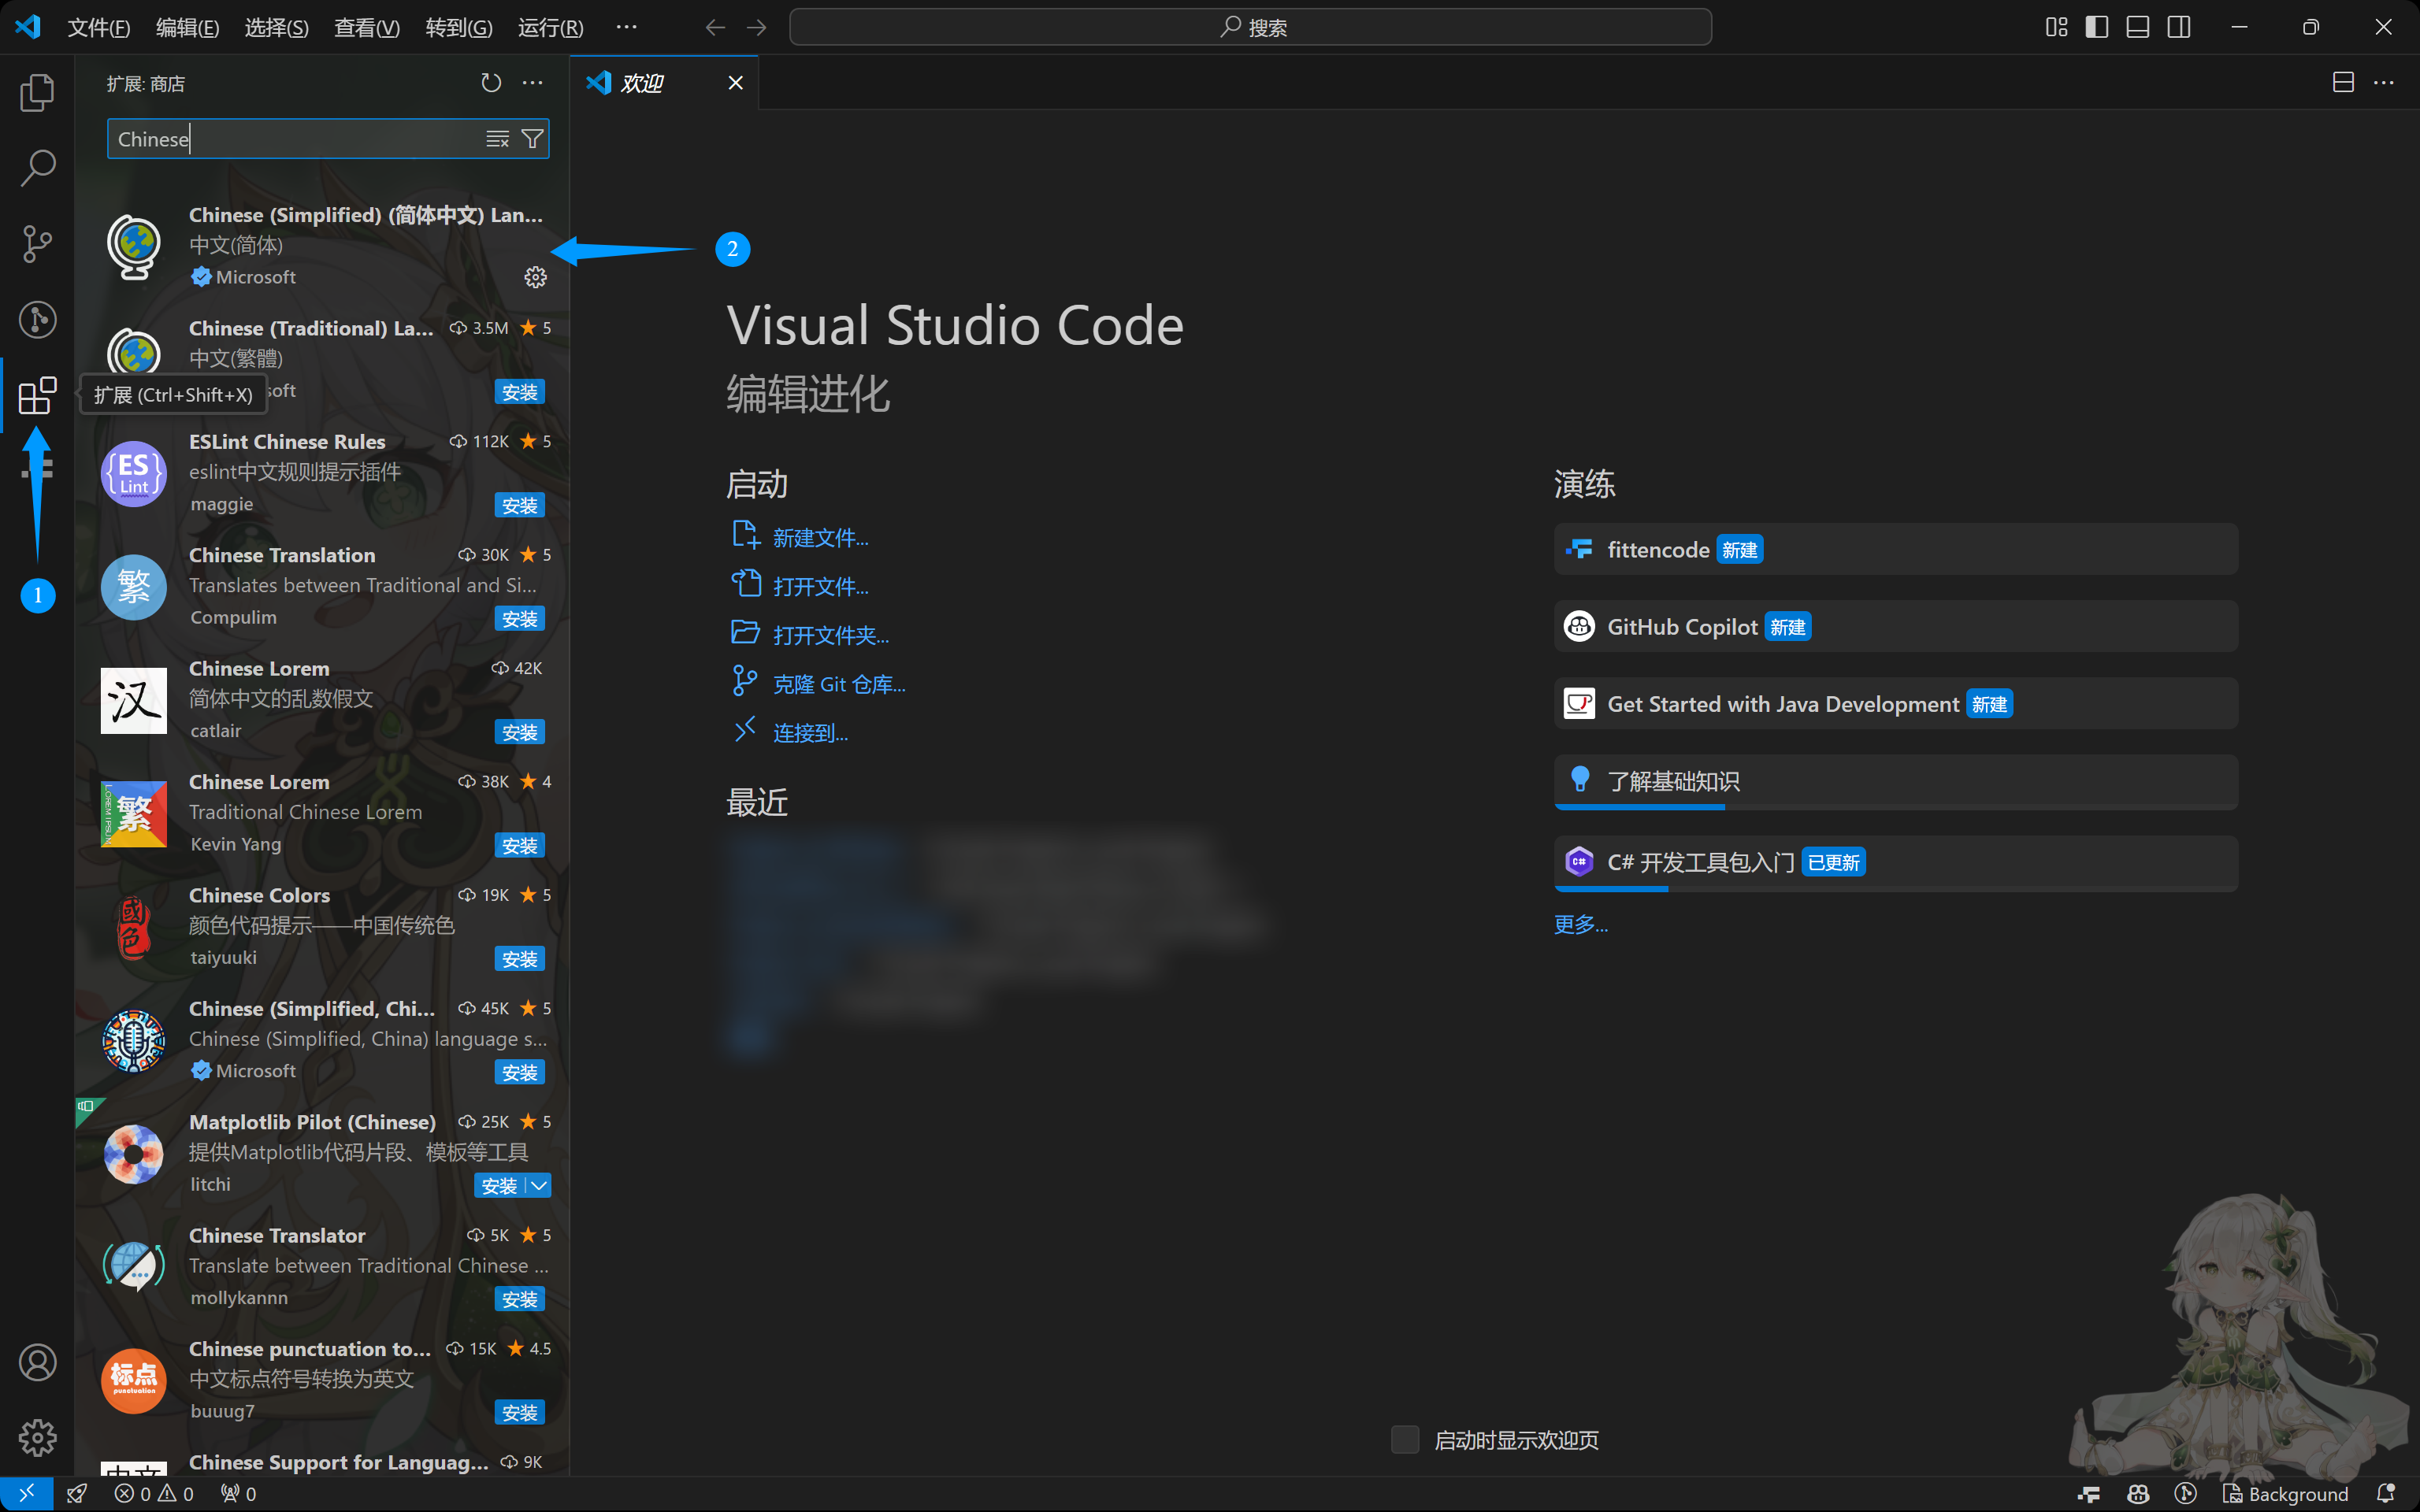Open the 转到(G) menu
This screenshot has height=1512, width=2420.
coord(459,28)
